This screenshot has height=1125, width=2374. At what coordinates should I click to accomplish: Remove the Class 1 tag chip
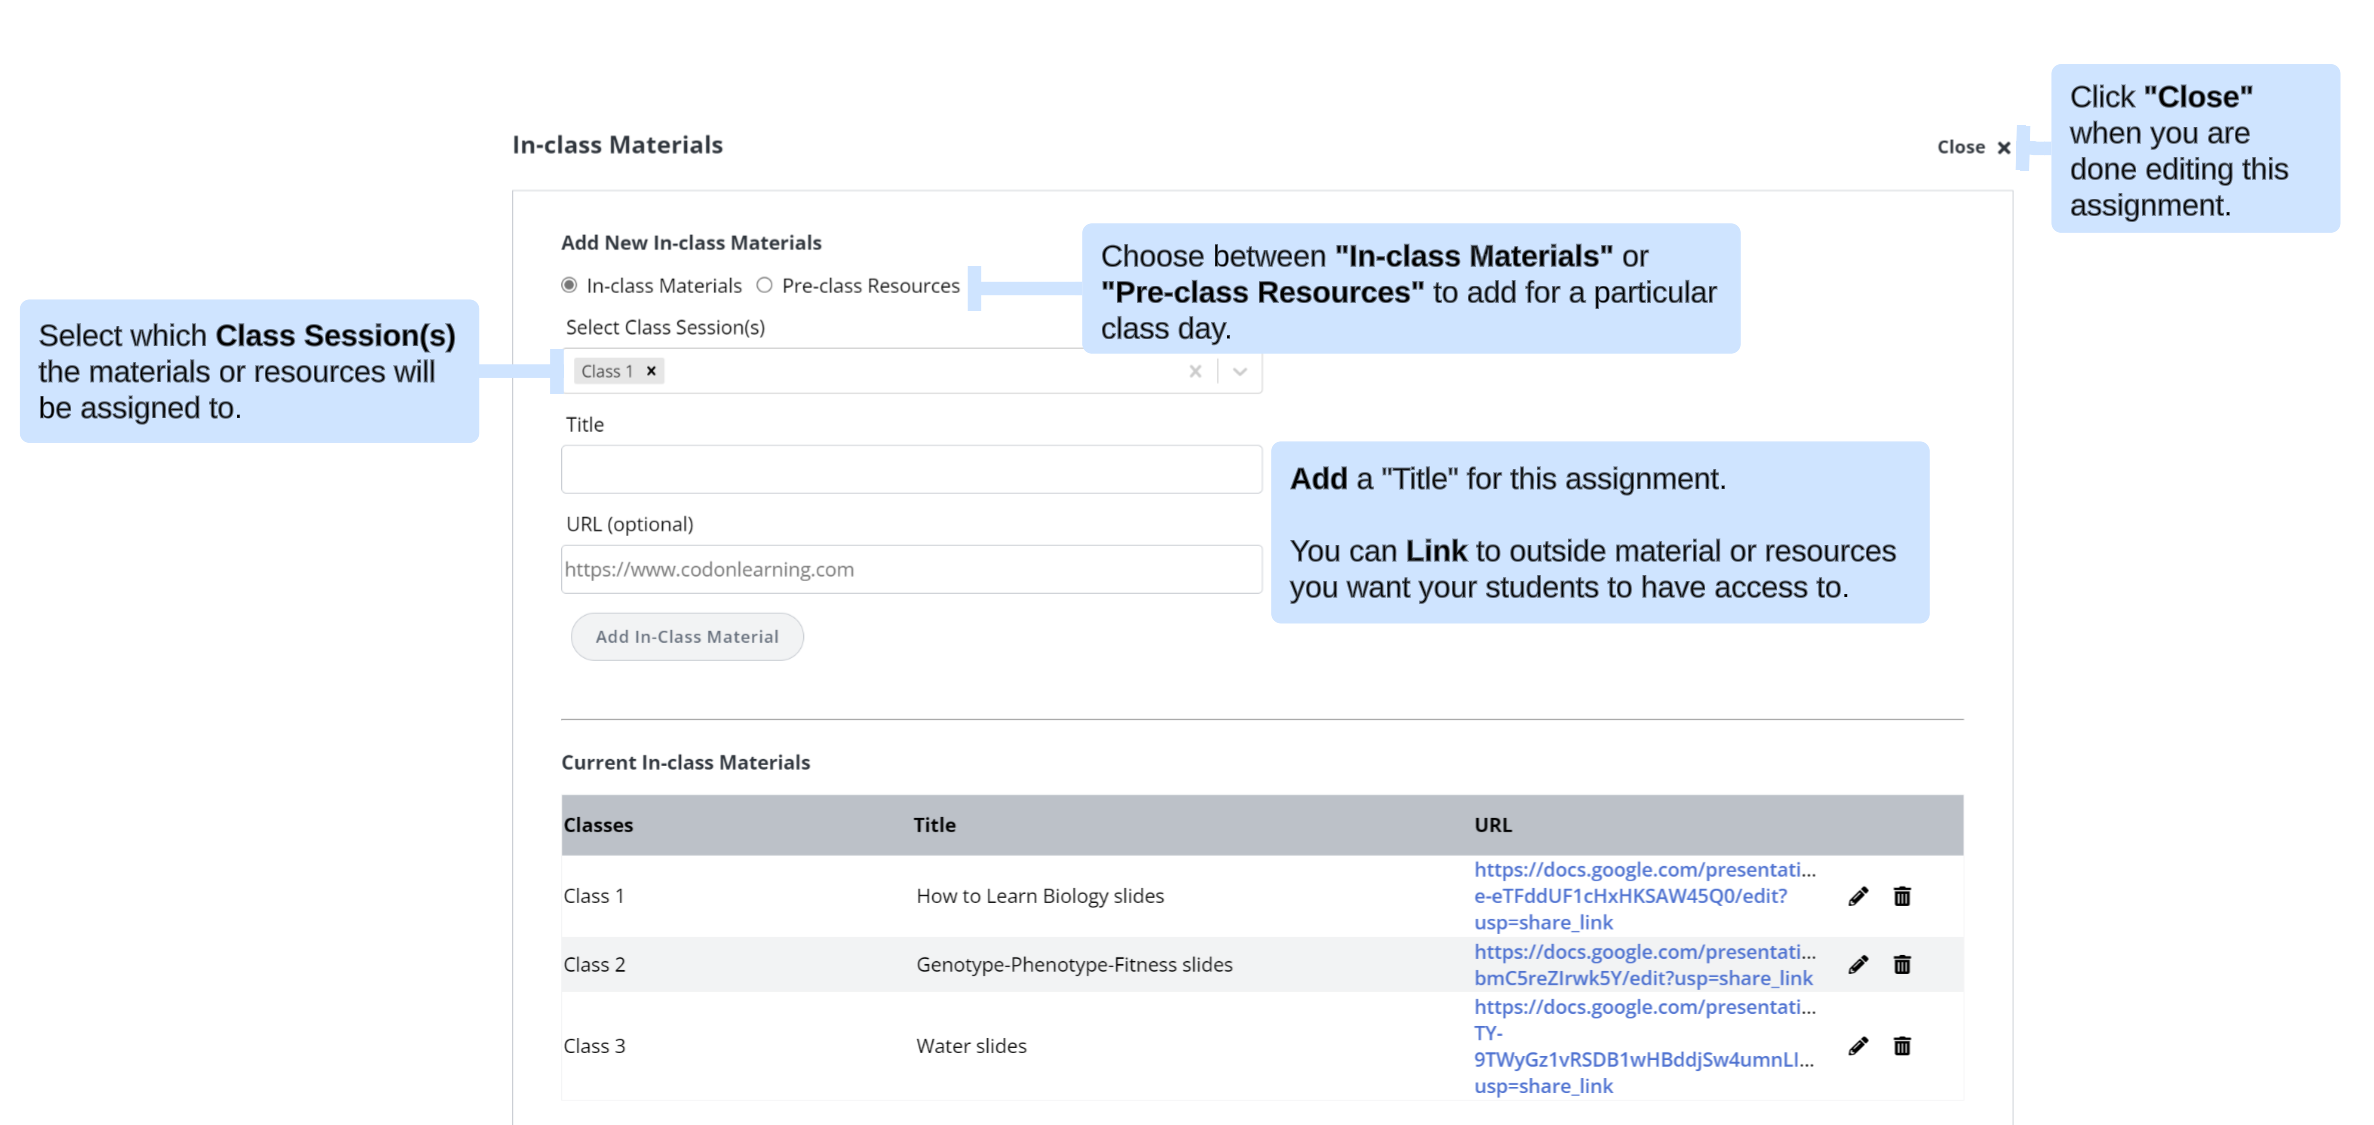click(651, 371)
